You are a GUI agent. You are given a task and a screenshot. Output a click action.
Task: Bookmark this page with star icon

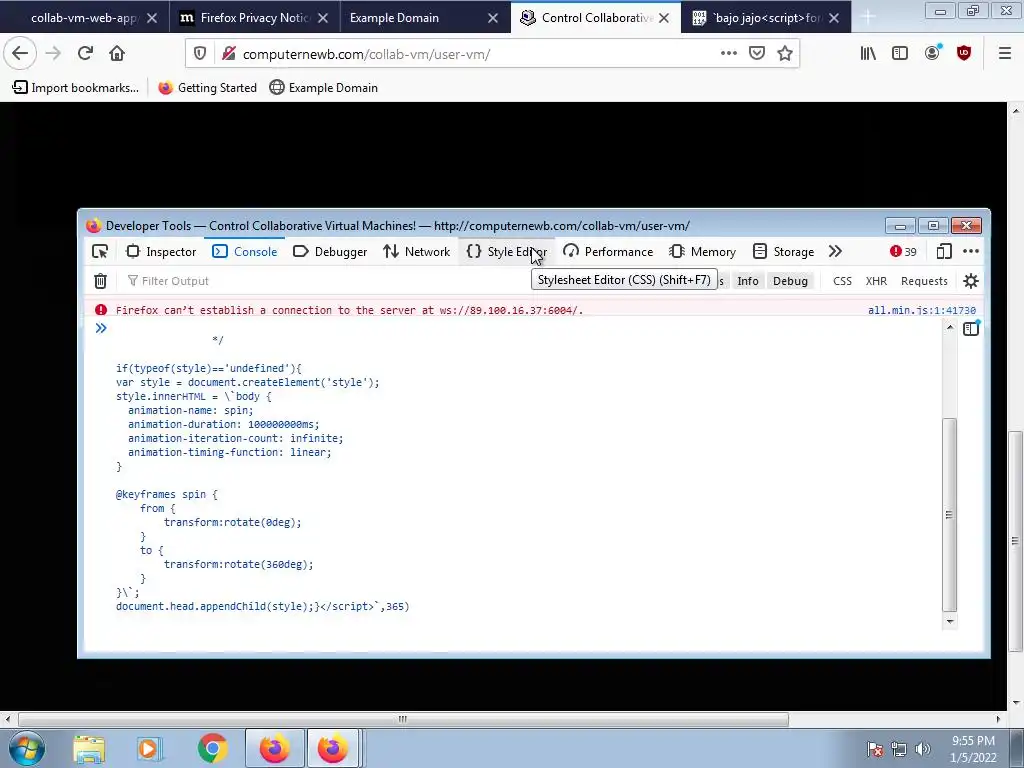click(x=785, y=54)
